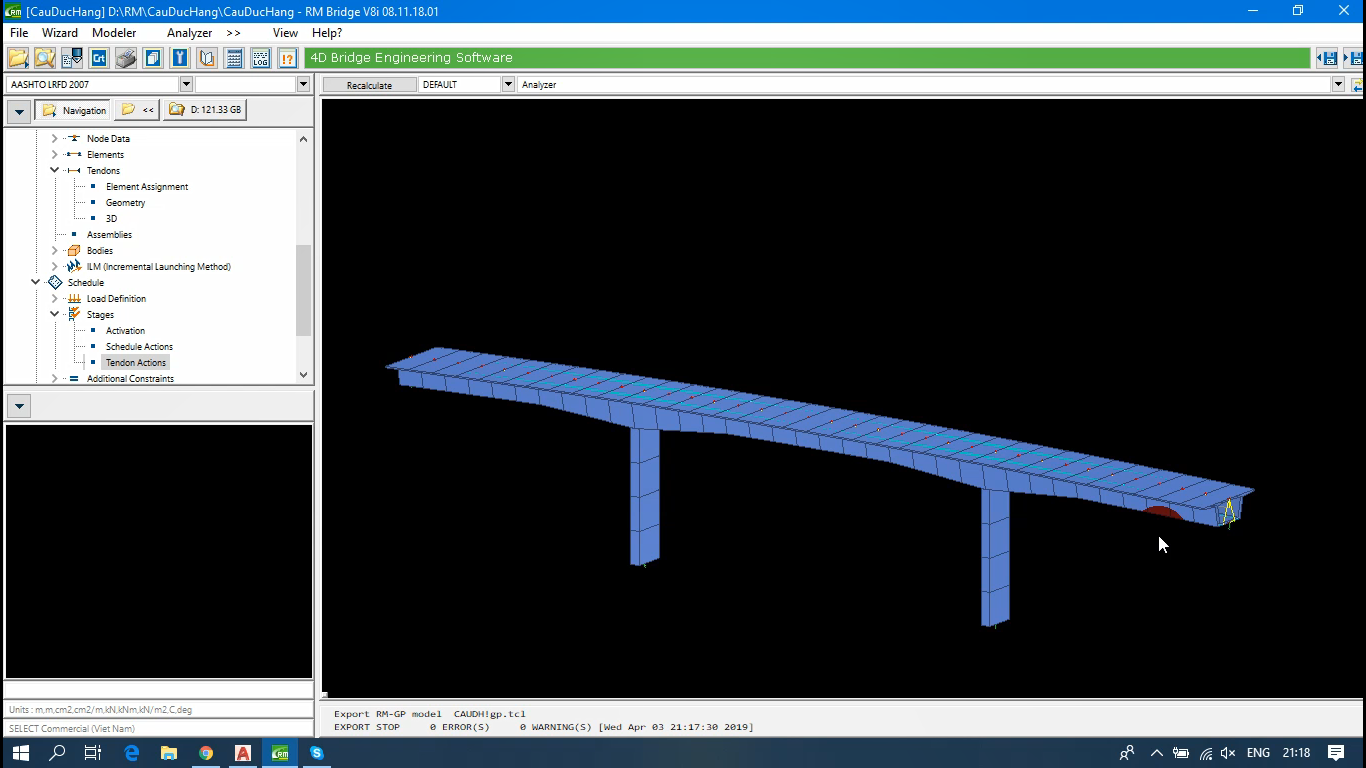Open the Analyzer menu

pos(189,33)
